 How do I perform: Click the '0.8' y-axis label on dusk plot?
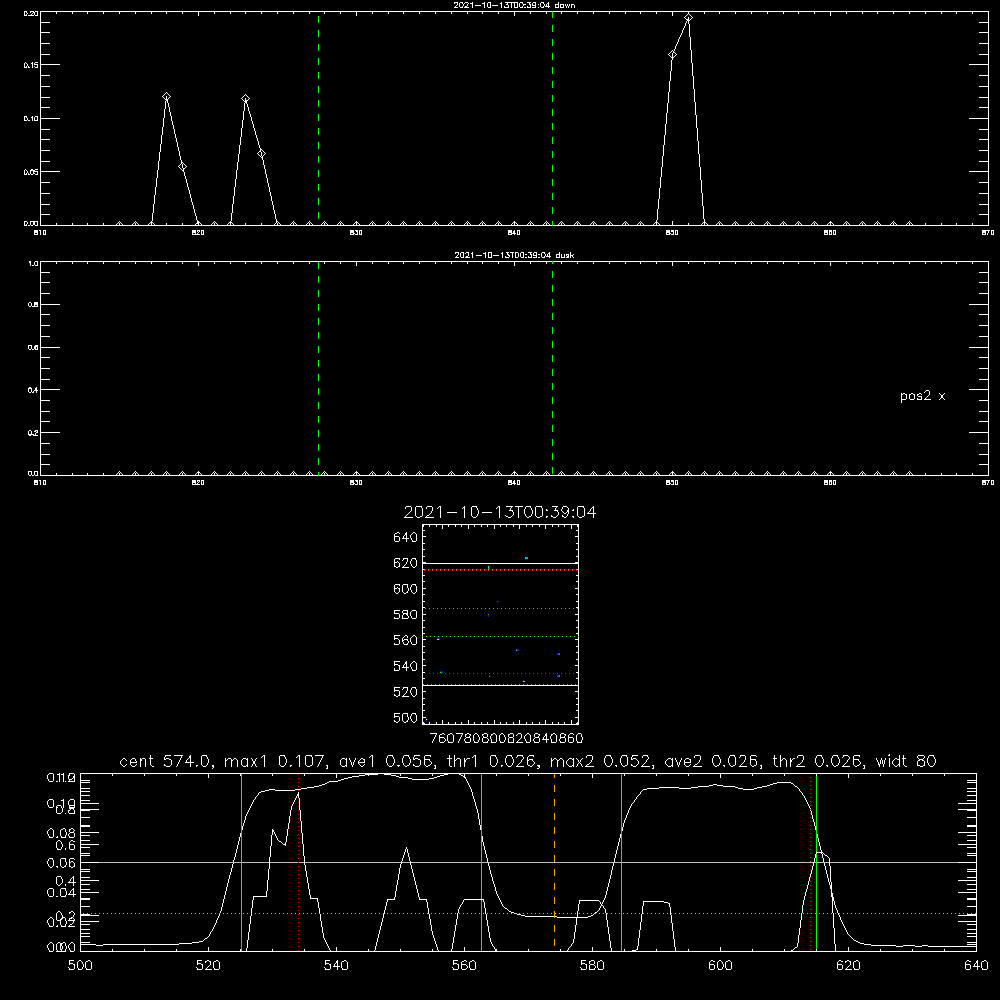(x=33, y=305)
